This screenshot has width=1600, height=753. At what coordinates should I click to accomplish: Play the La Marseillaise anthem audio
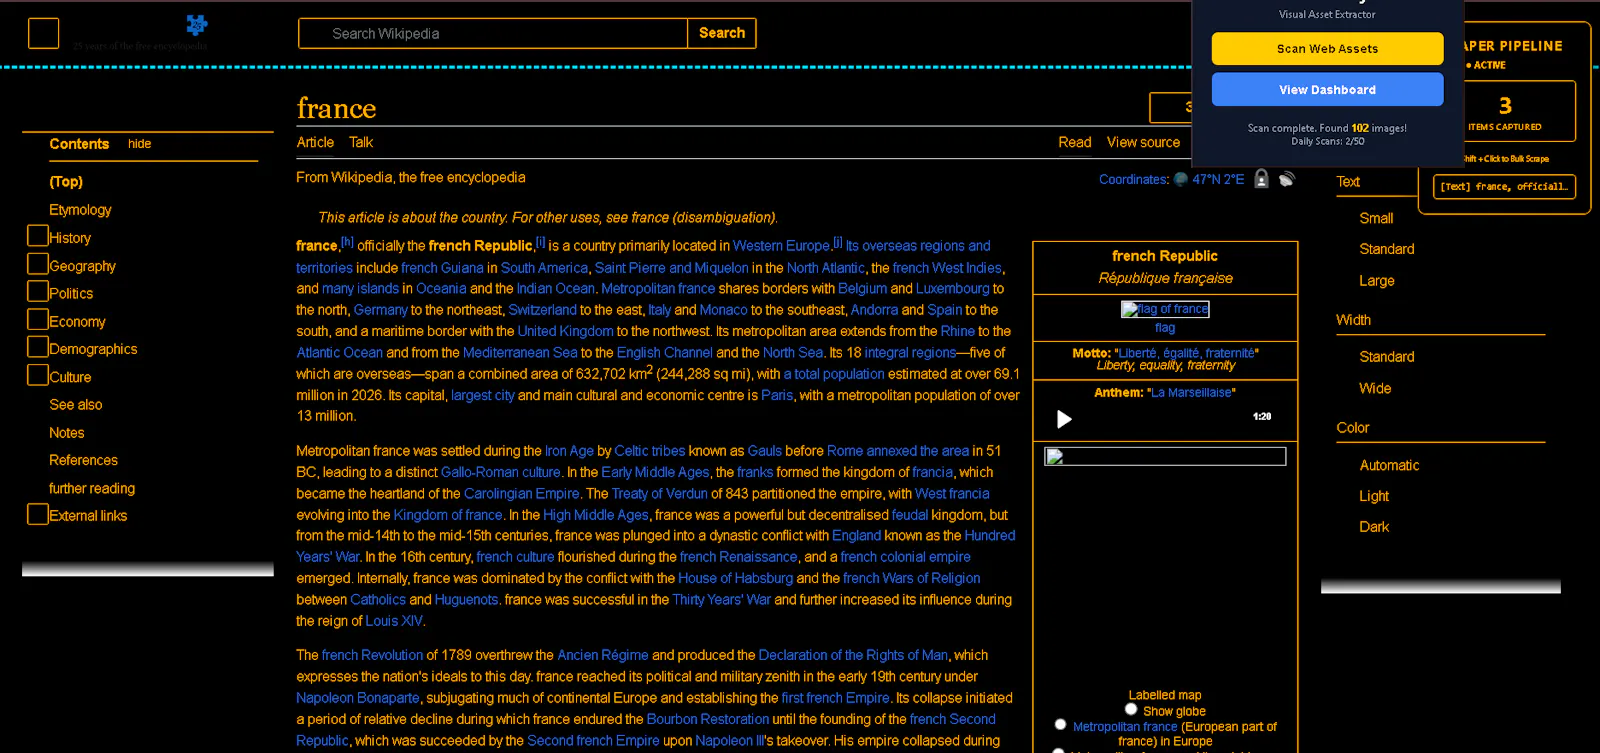1064,418
